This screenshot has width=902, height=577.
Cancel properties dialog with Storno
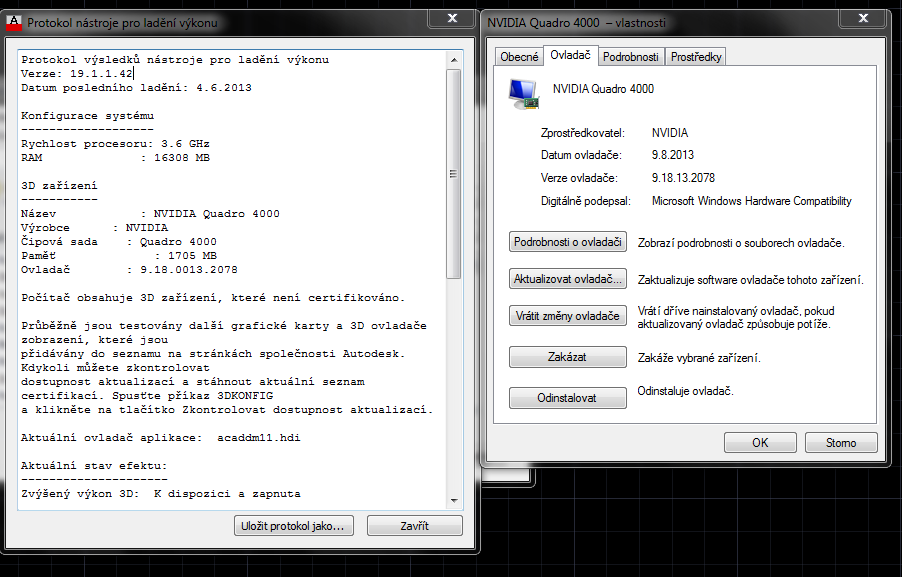pyautogui.click(x=841, y=442)
